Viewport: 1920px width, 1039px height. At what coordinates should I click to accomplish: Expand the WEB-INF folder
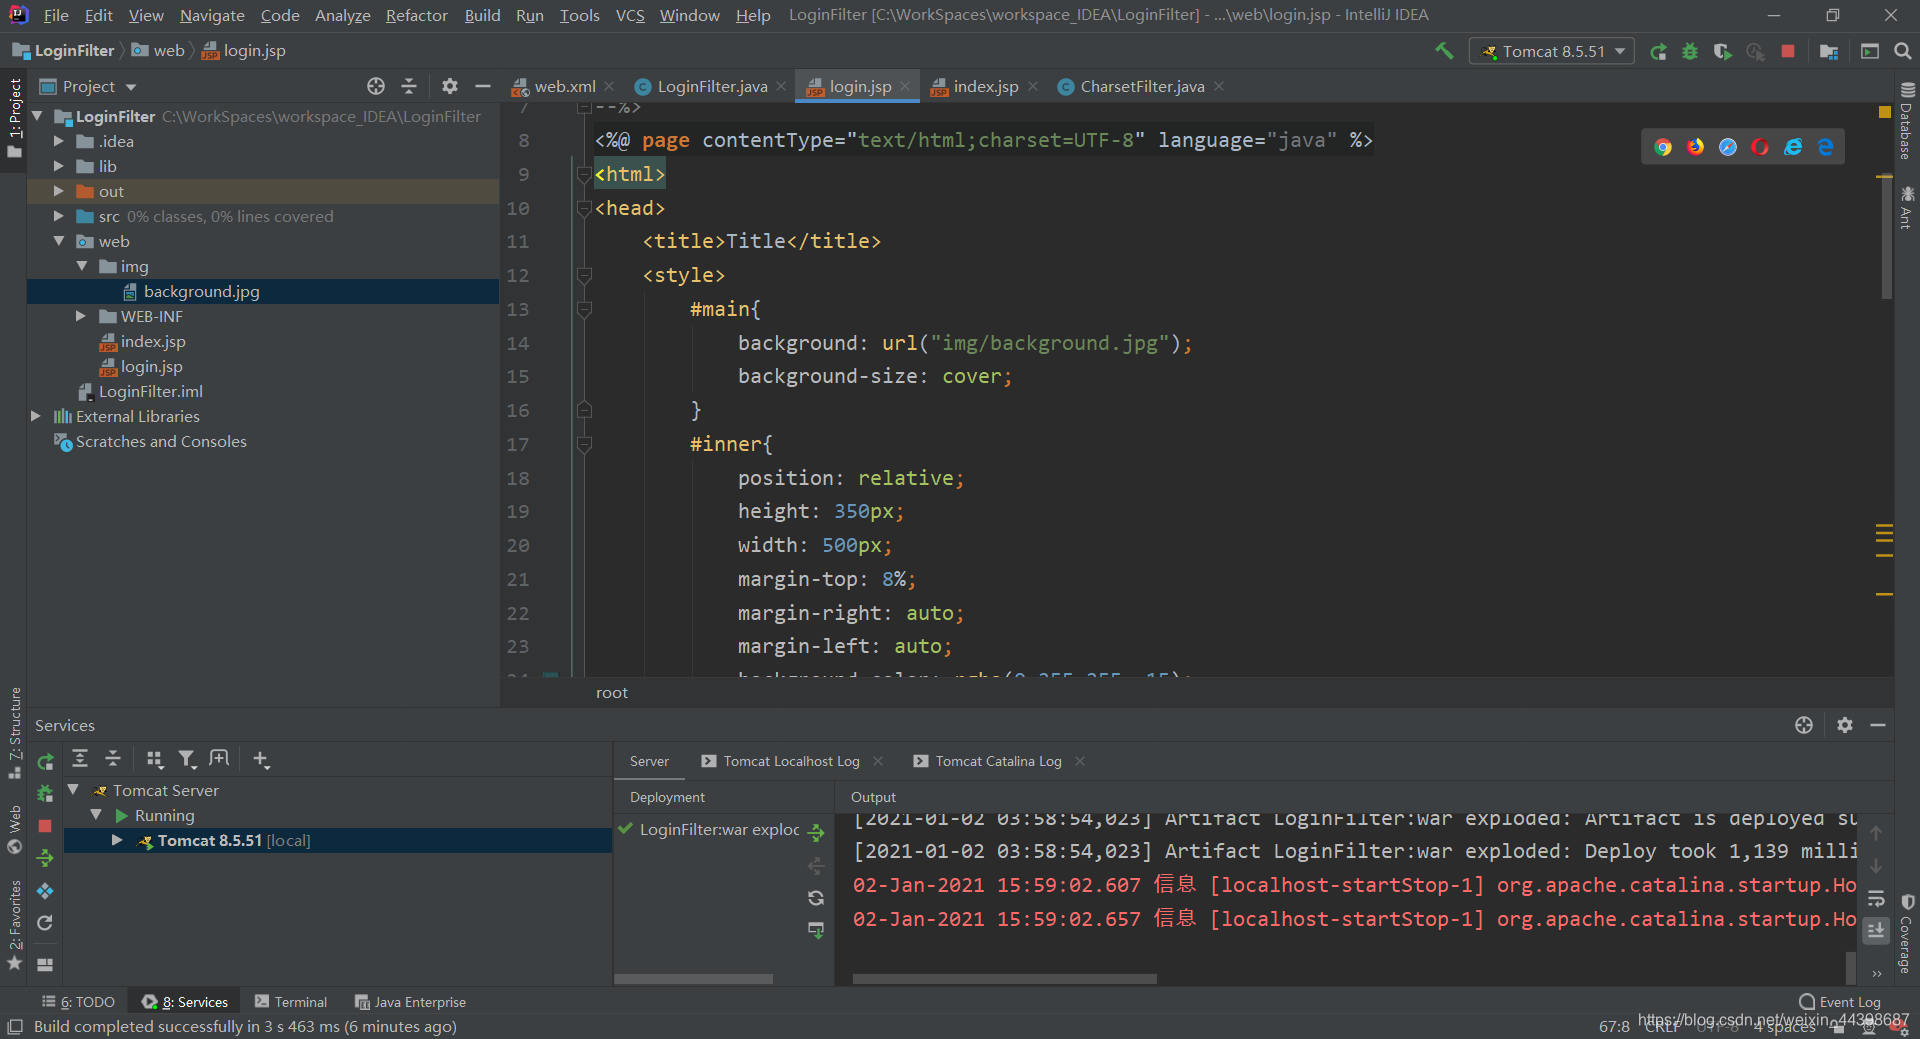point(81,316)
